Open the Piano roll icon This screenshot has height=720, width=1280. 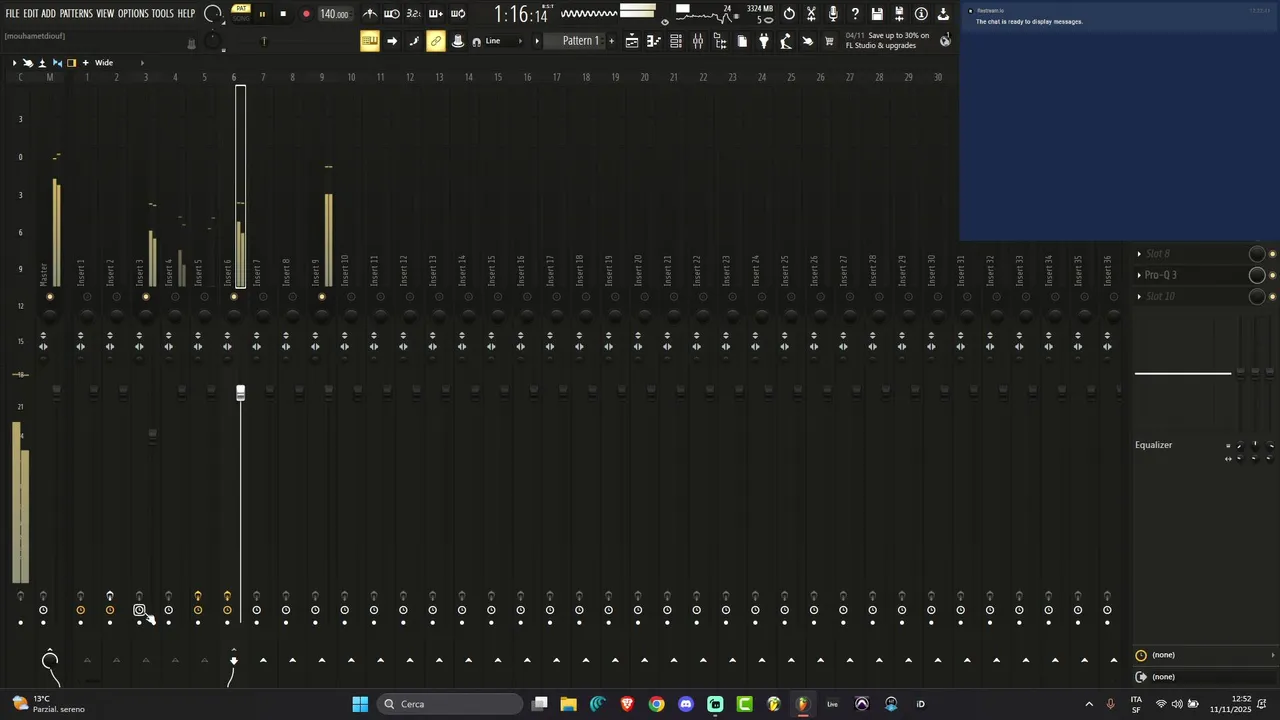click(x=654, y=41)
